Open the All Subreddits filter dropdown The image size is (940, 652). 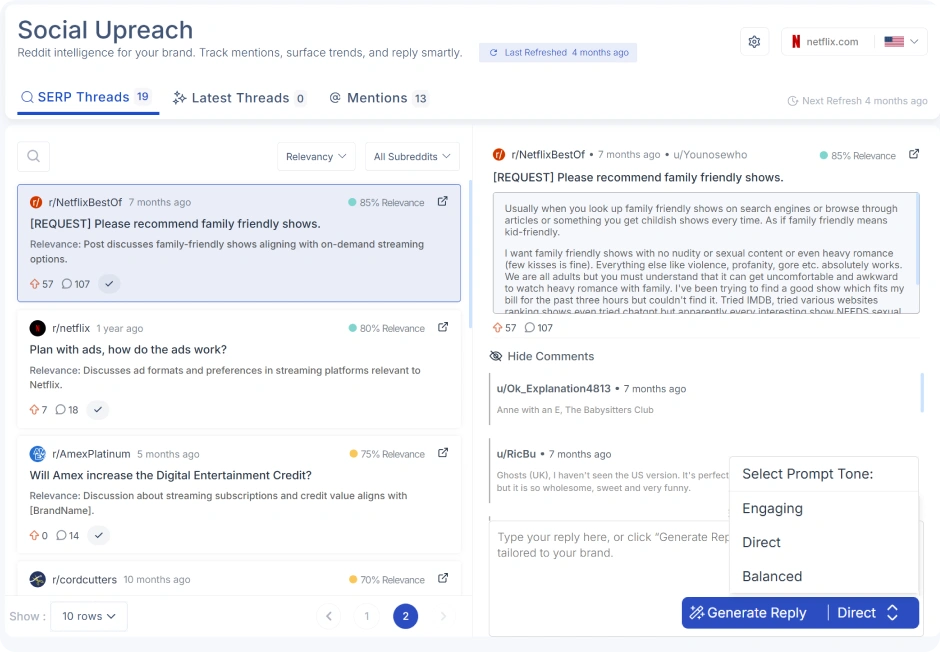point(412,156)
